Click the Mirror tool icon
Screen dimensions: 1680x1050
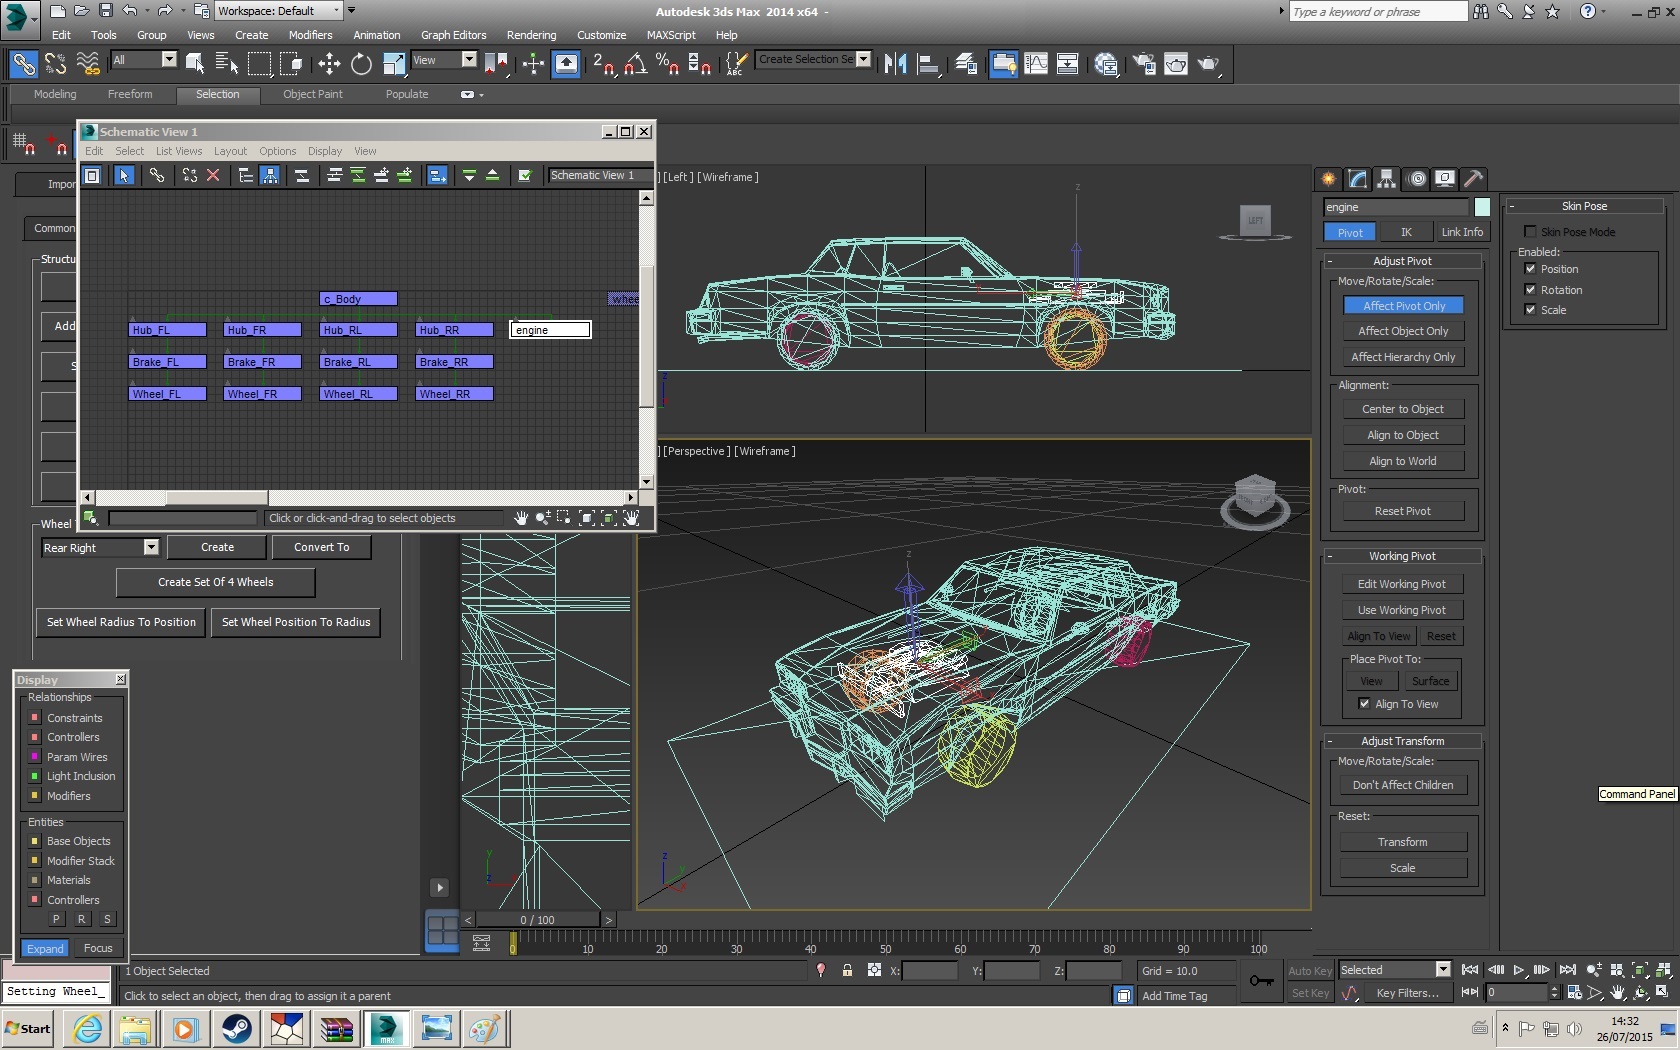click(x=895, y=64)
